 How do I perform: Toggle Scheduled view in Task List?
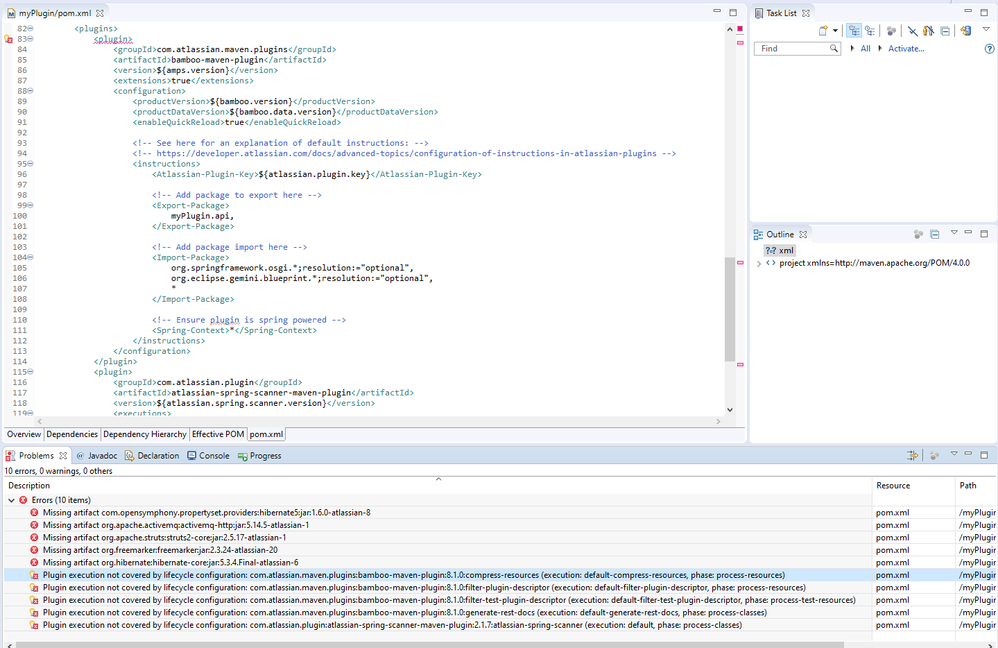coord(870,31)
